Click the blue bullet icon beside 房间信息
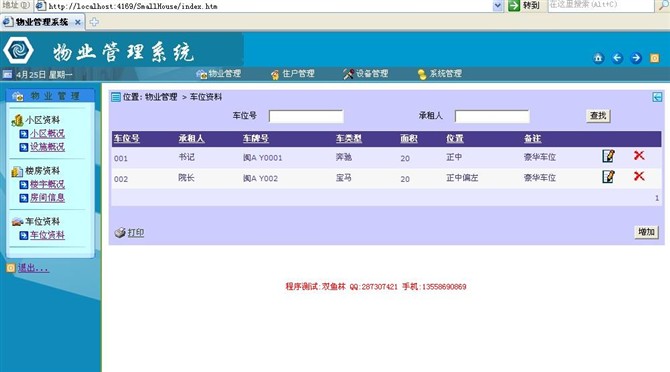 [24, 198]
